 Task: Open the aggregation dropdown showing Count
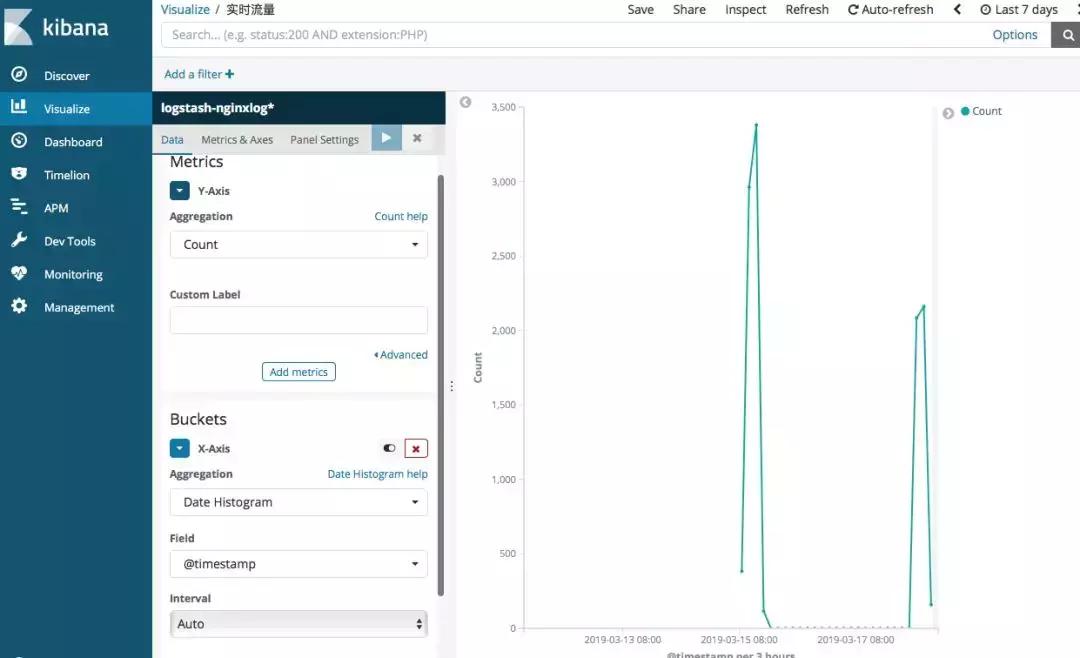(x=298, y=244)
